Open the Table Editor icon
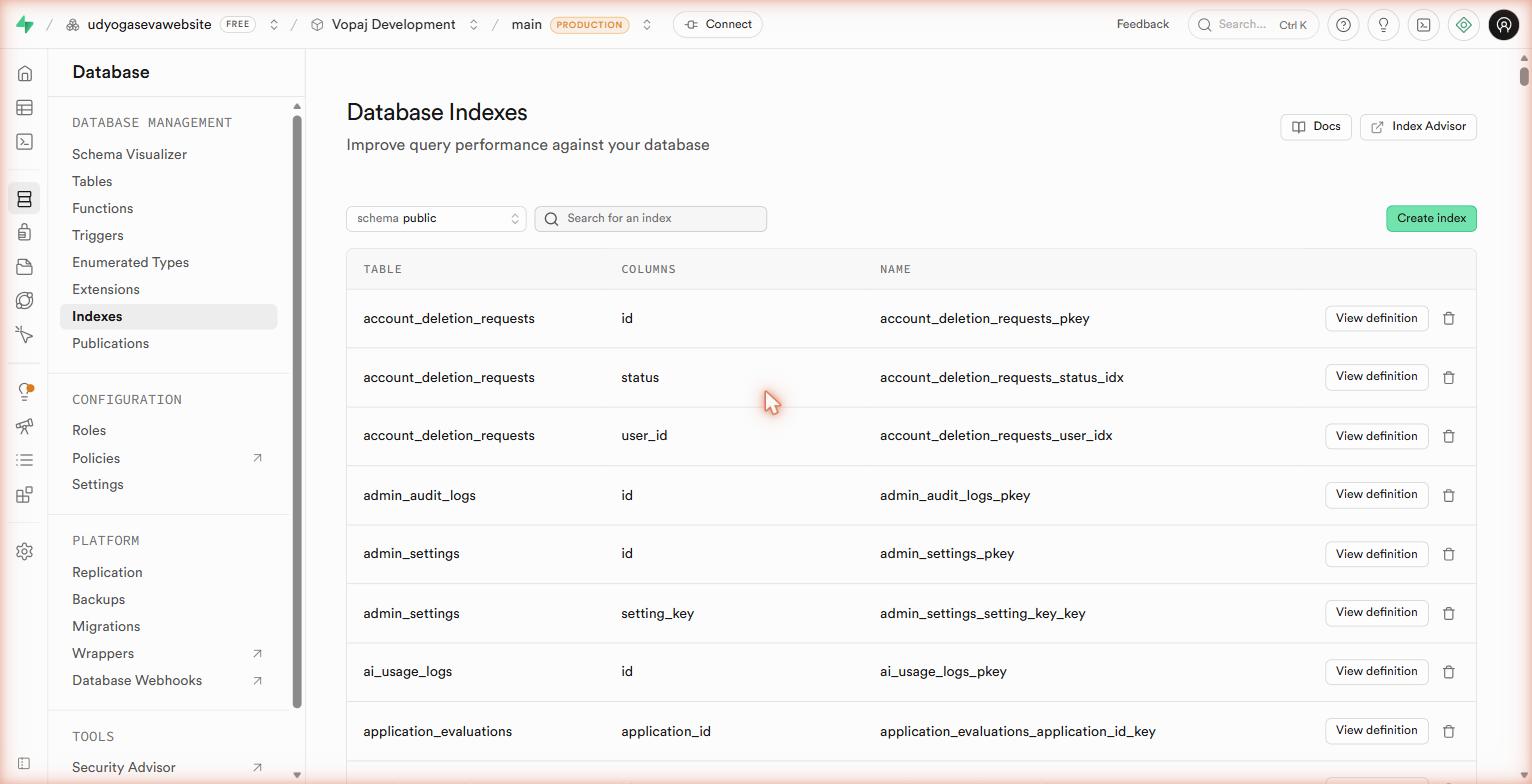Screen dimensions: 1532x784 tap(25, 108)
